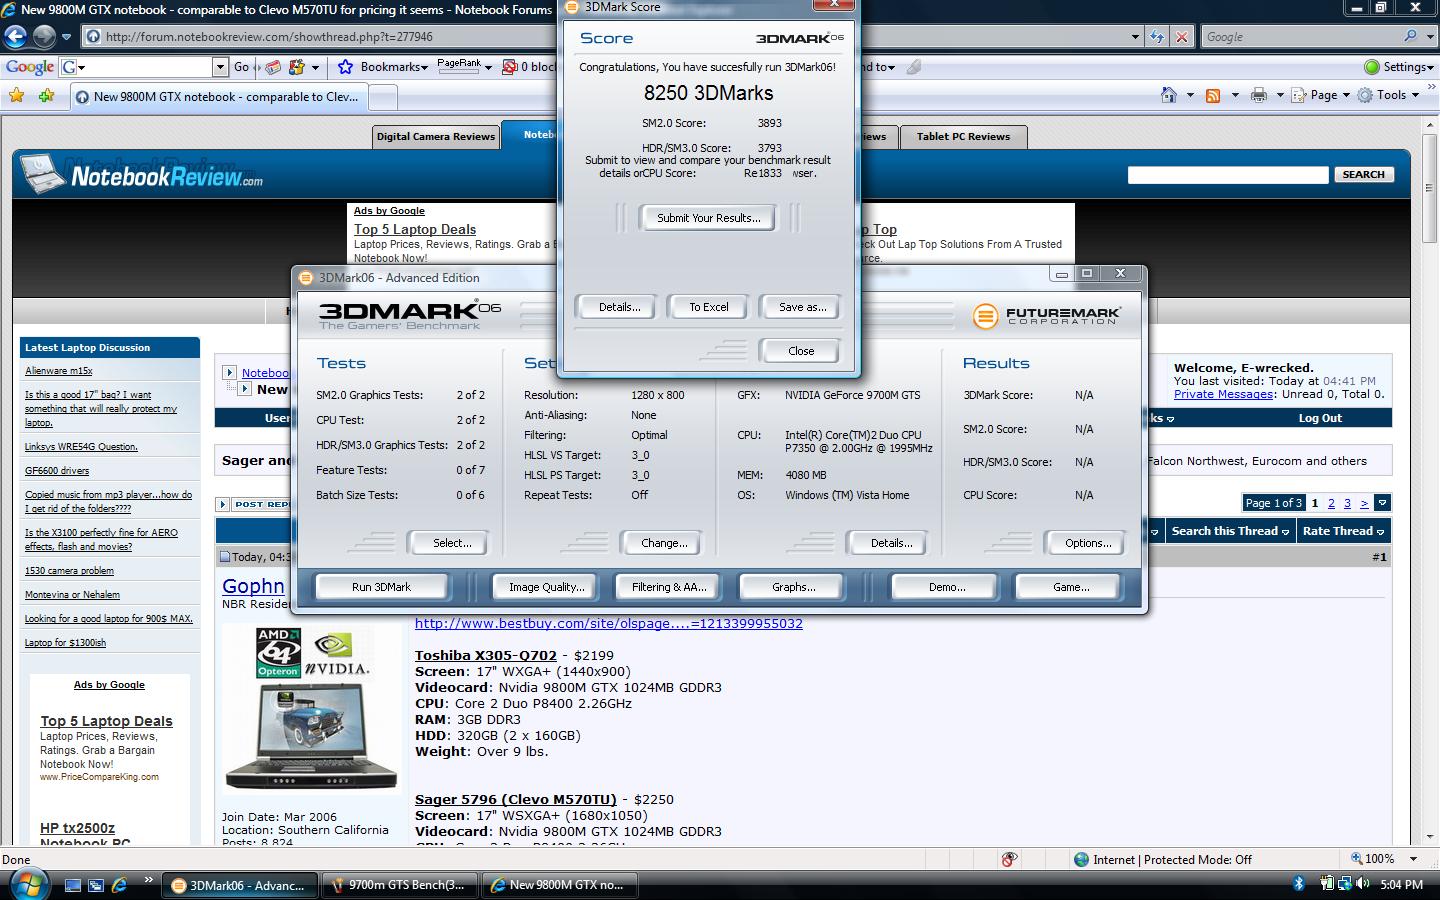Open Google toolbar Settings menu
The height and width of the screenshot is (900, 1440).
click(x=1399, y=67)
